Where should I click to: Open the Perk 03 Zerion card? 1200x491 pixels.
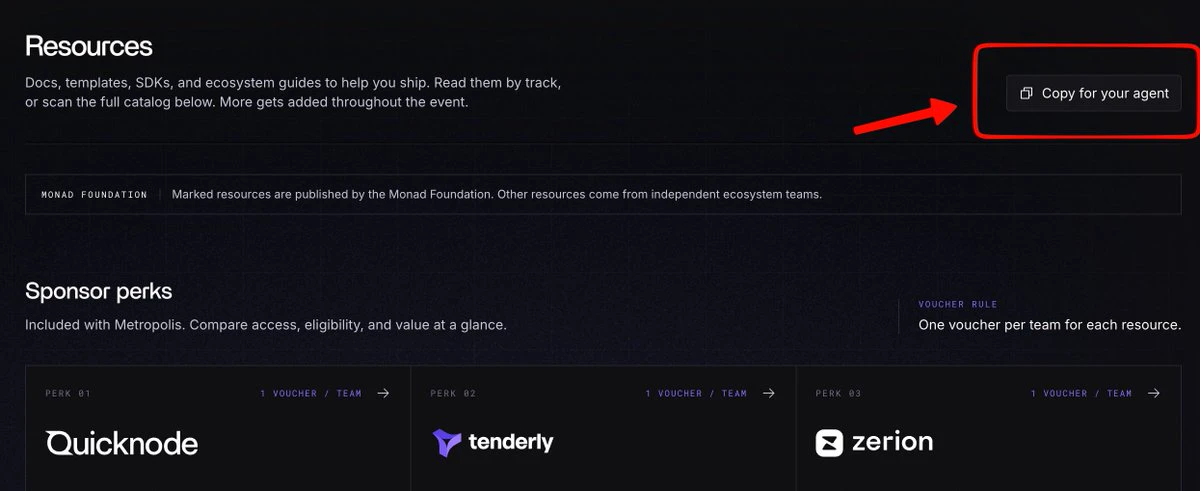click(989, 428)
